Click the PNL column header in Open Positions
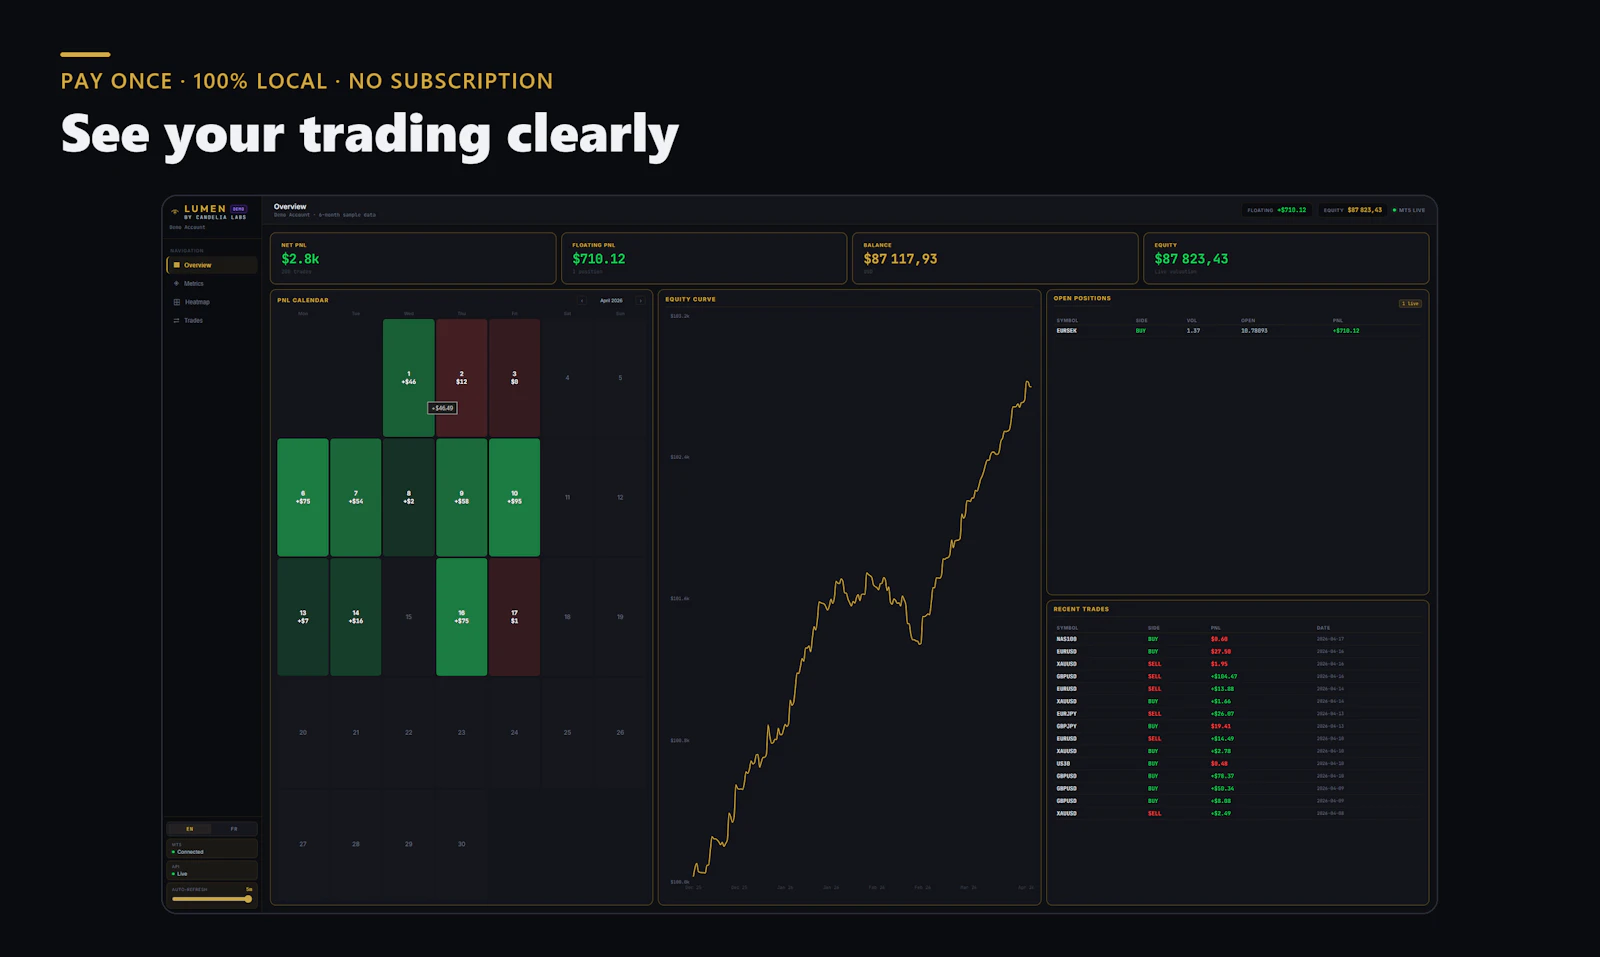The width and height of the screenshot is (1600, 957). click(x=1338, y=321)
